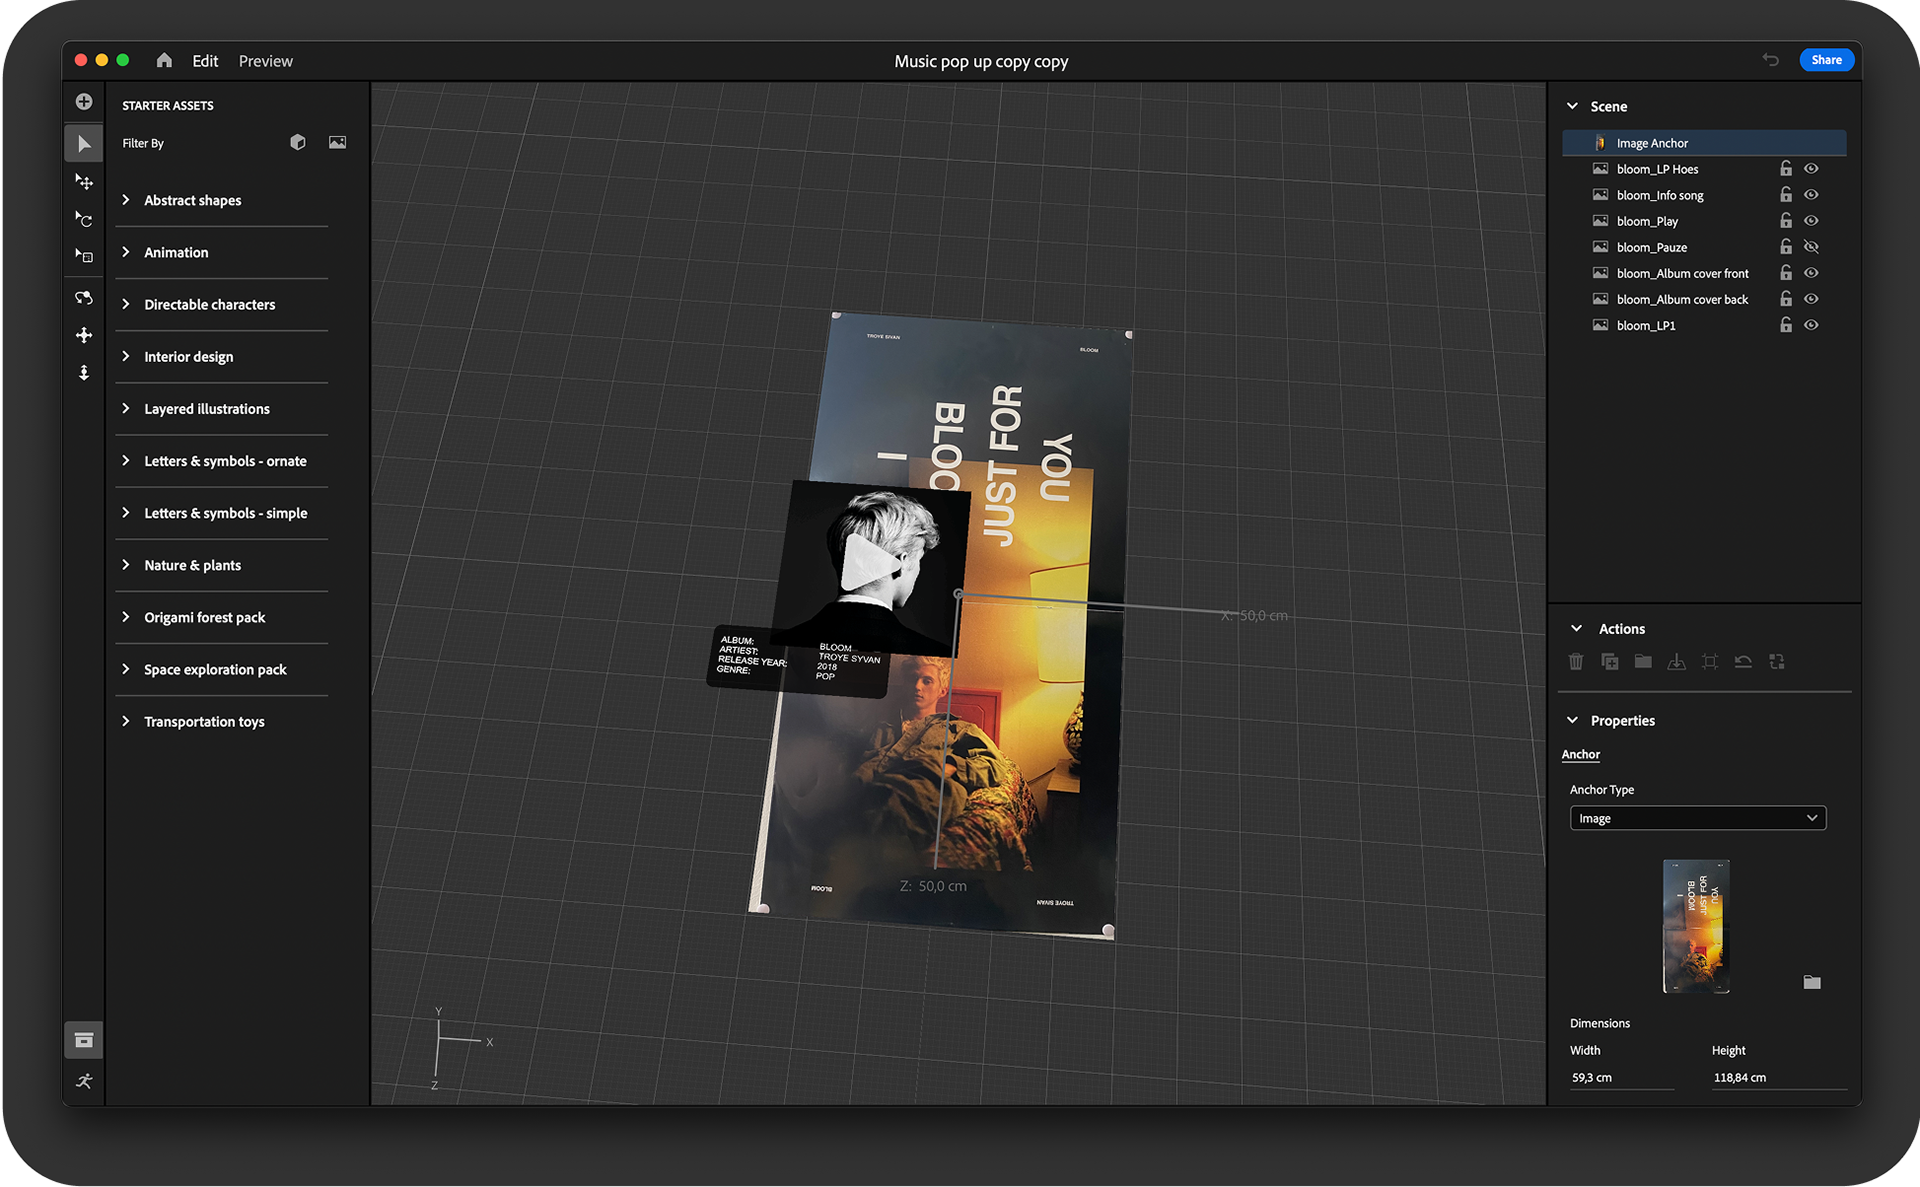
Task: Click the reset transform icon in Actions
Action: 1743,662
